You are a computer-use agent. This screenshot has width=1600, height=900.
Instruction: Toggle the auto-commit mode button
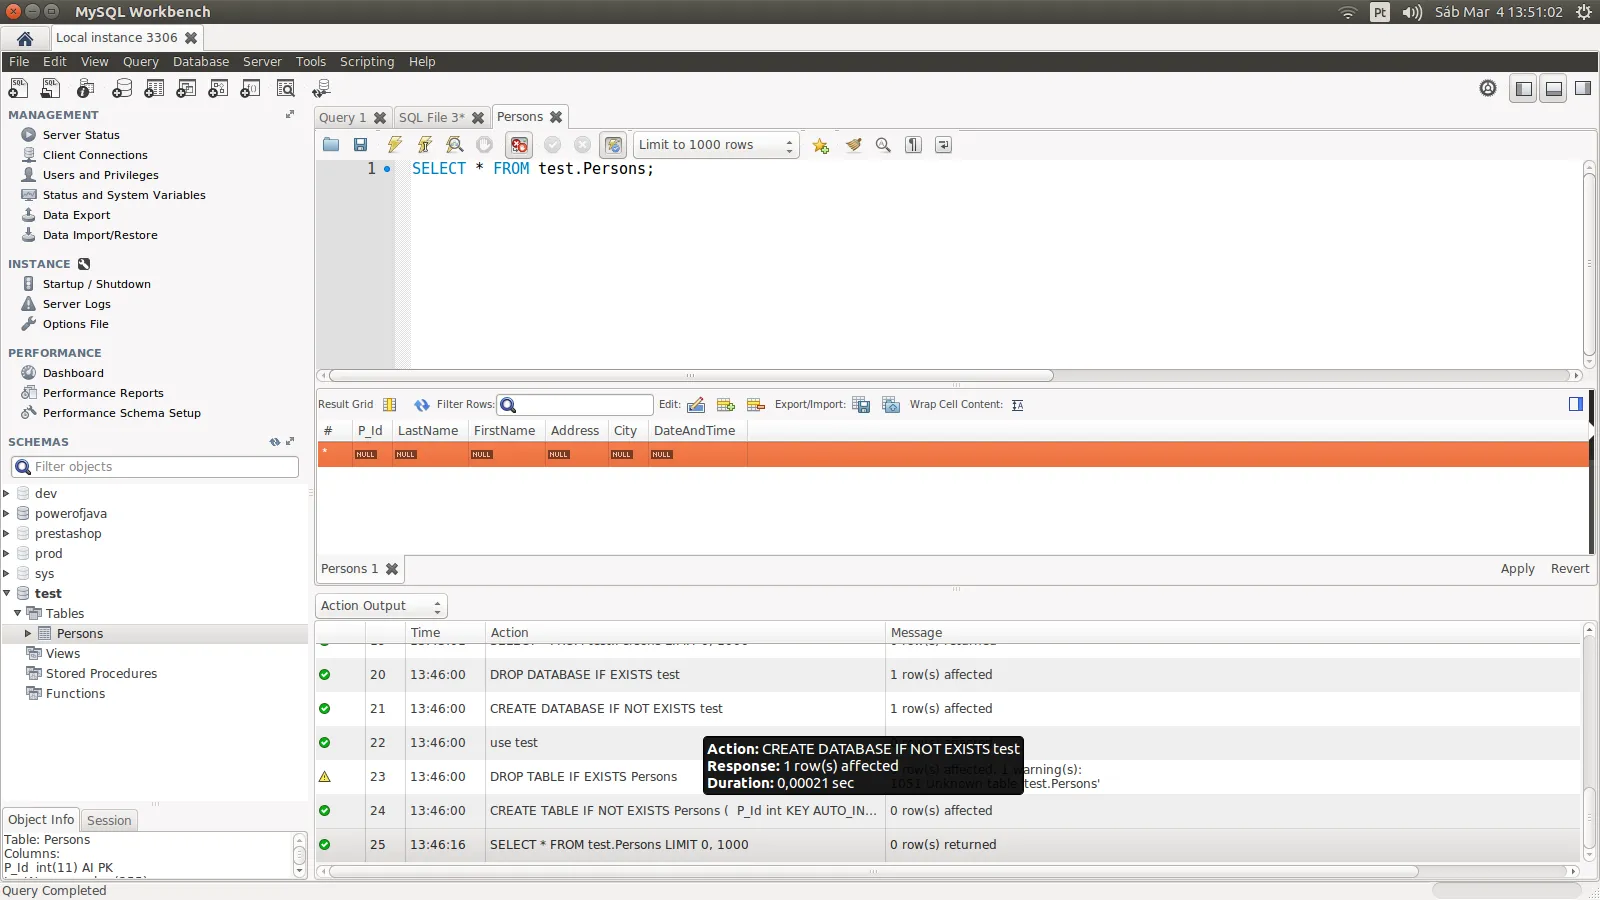(x=613, y=145)
